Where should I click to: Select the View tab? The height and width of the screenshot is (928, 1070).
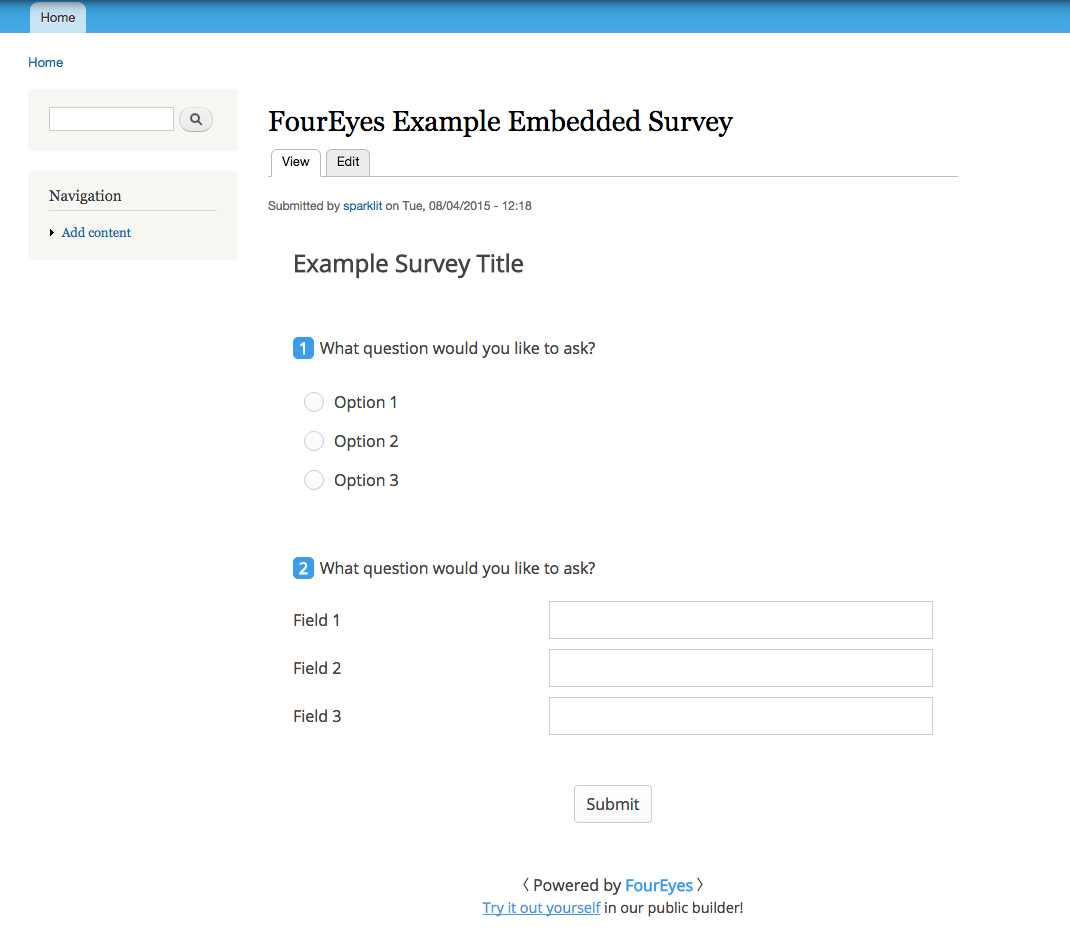pyautogui.click(x=295, y=162)
